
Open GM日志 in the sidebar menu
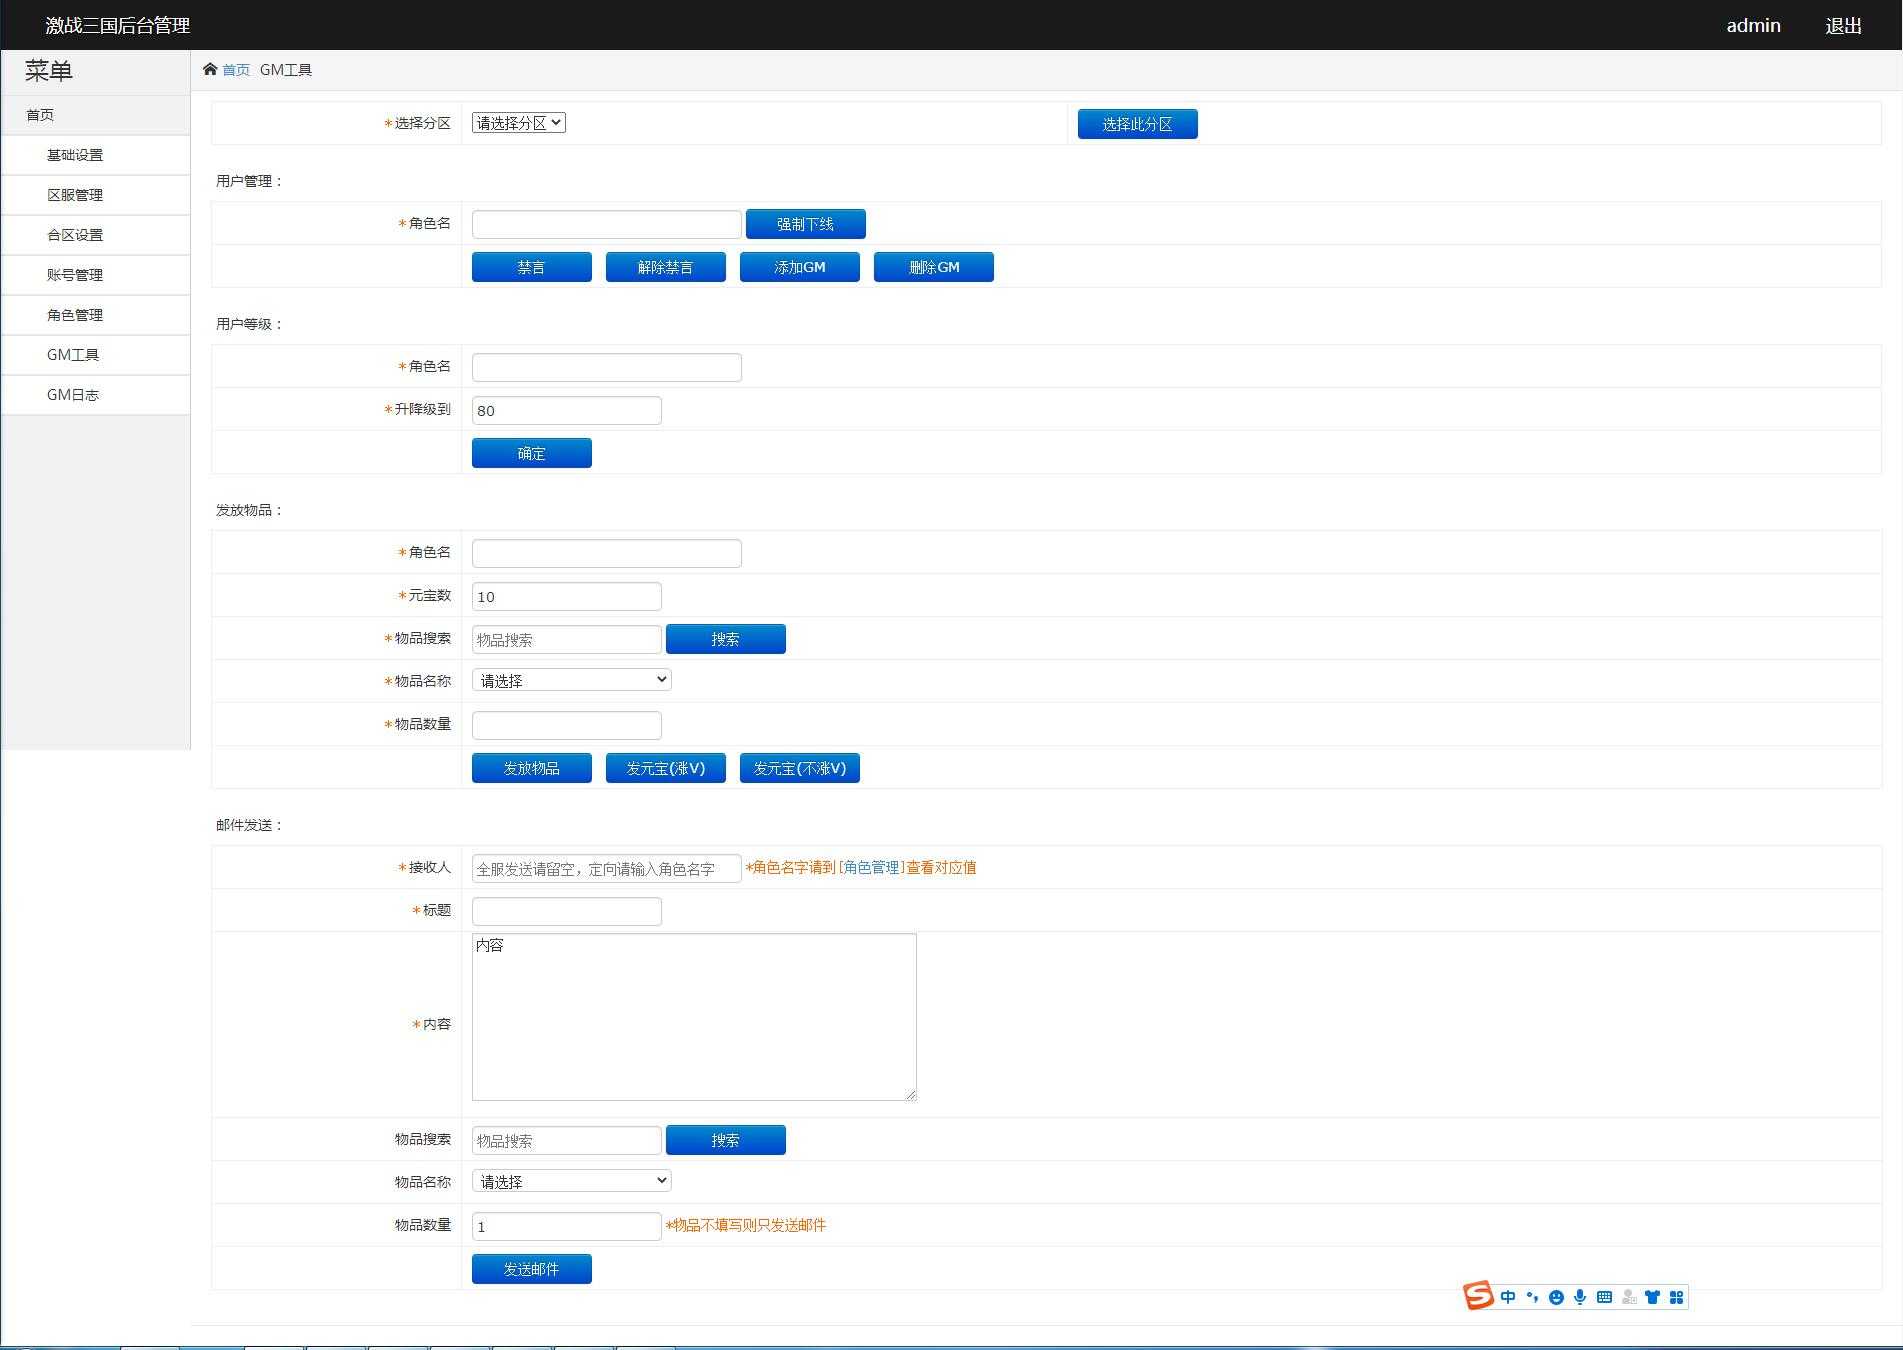point(73,395)
